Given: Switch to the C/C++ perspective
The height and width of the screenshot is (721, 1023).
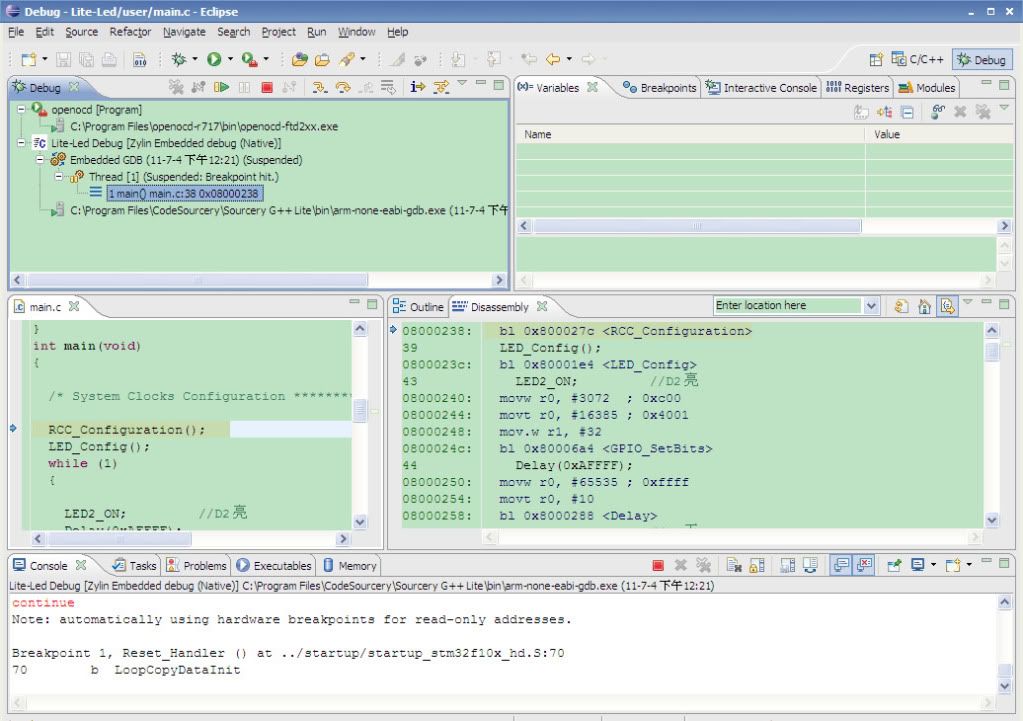Looking at the screenshot, I should tap(918, 60).
